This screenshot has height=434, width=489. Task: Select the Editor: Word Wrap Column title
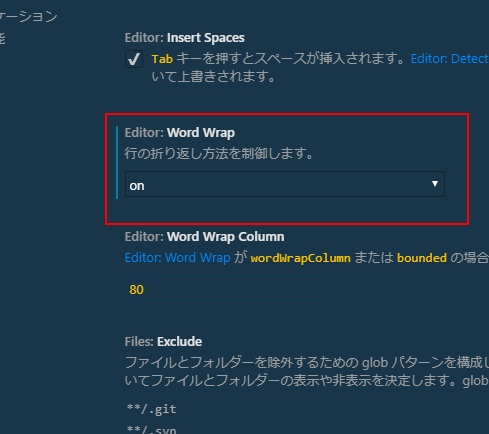pos(204,237)
